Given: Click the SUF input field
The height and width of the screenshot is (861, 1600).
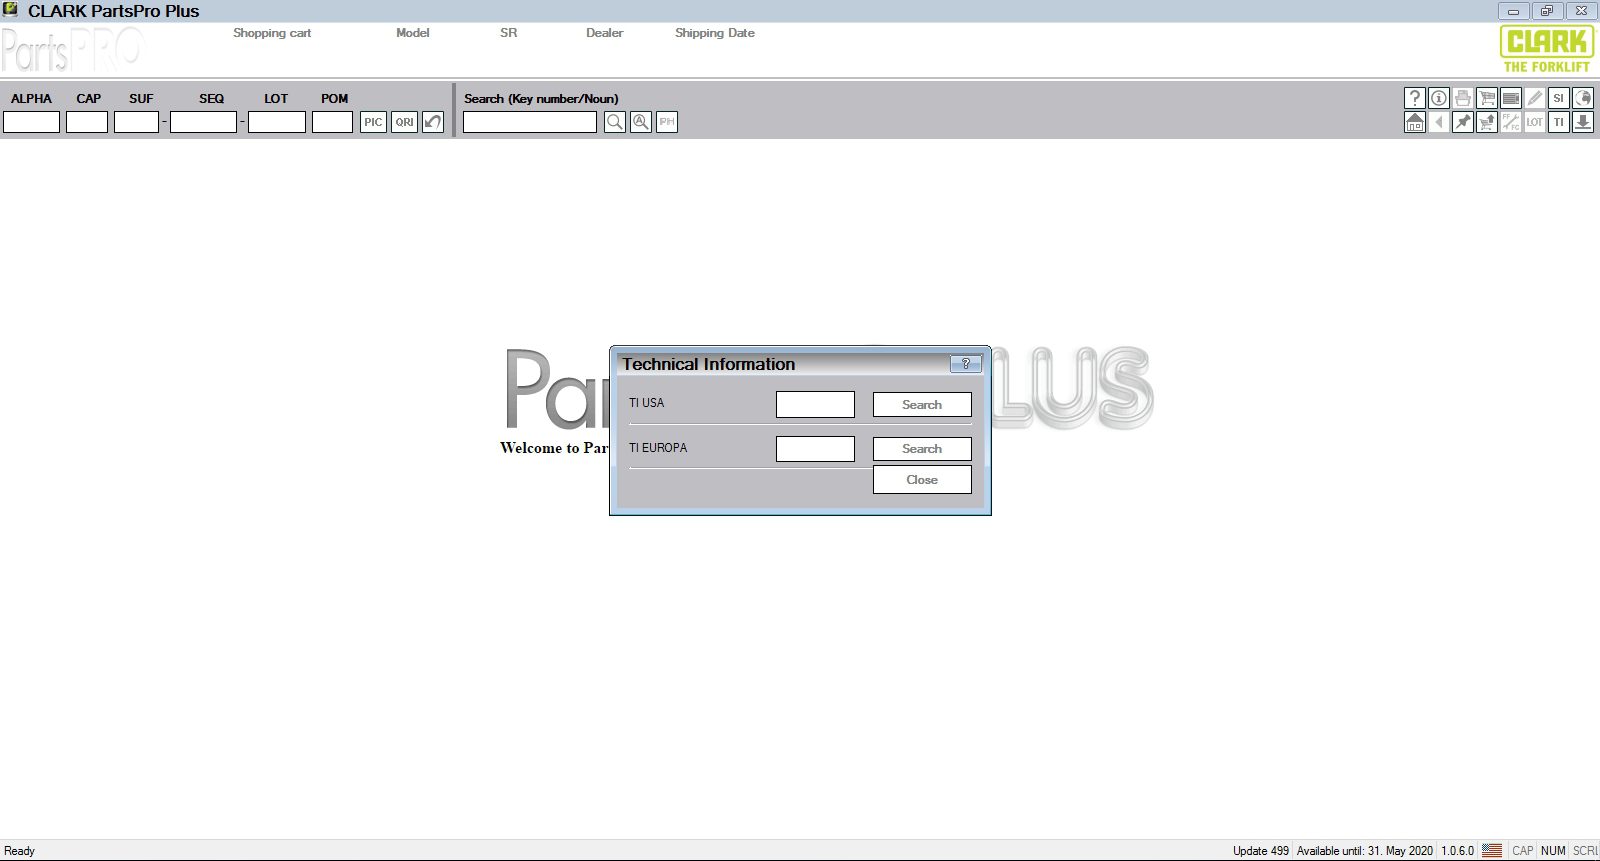Looking at the screenshot, I should 136,122.
